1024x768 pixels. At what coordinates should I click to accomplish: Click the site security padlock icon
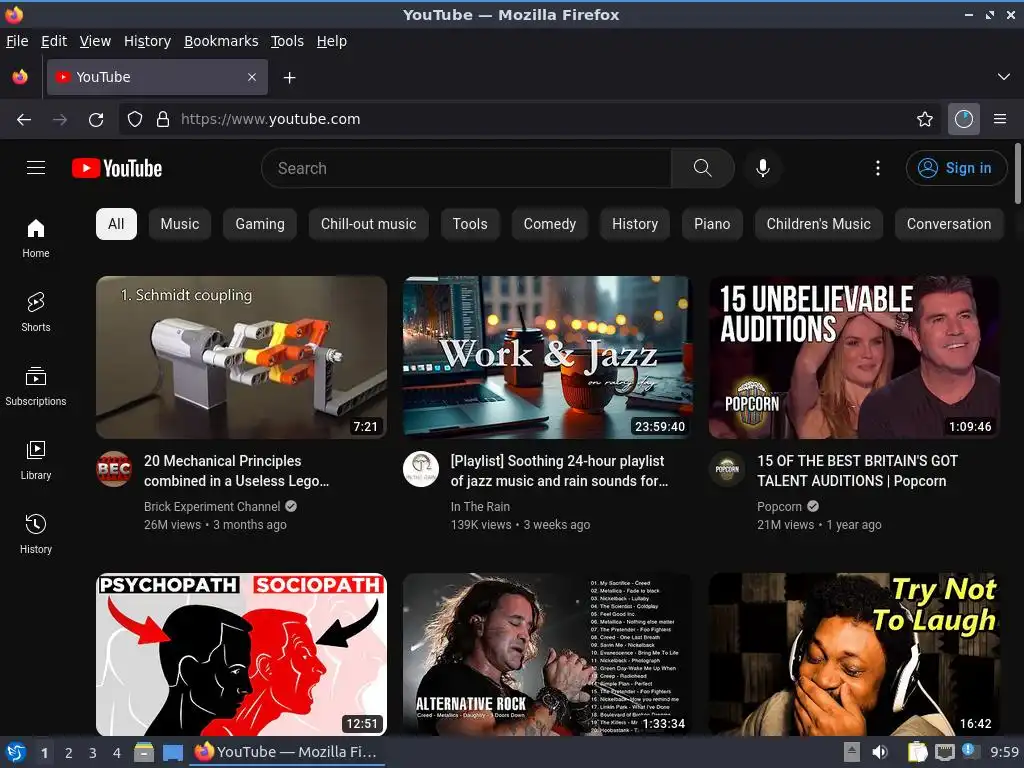tap(163, 119)
